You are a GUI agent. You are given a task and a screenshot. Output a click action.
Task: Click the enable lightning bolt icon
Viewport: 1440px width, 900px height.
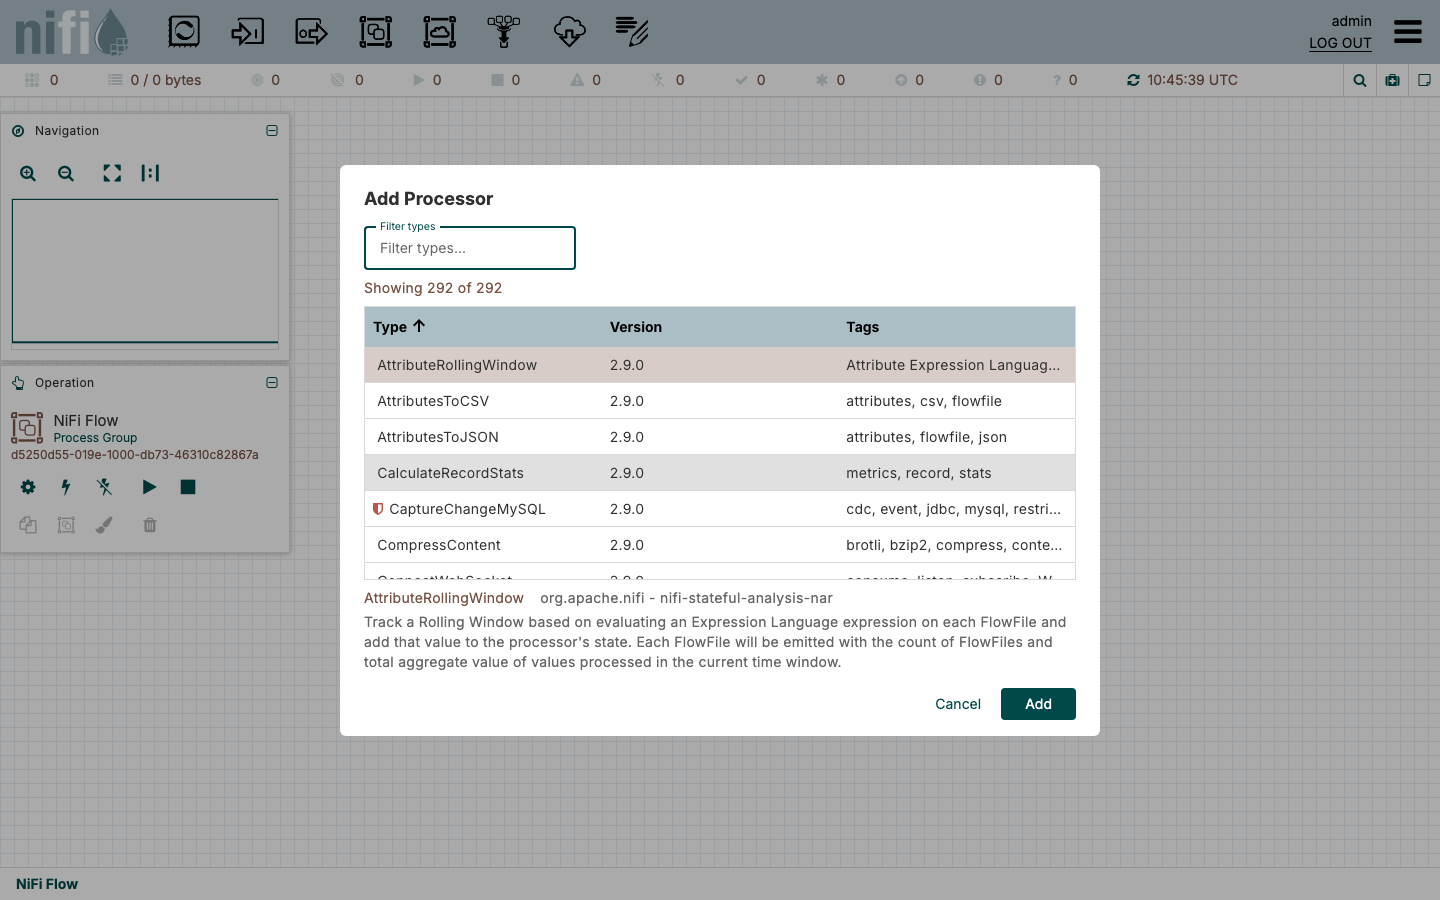66,487
